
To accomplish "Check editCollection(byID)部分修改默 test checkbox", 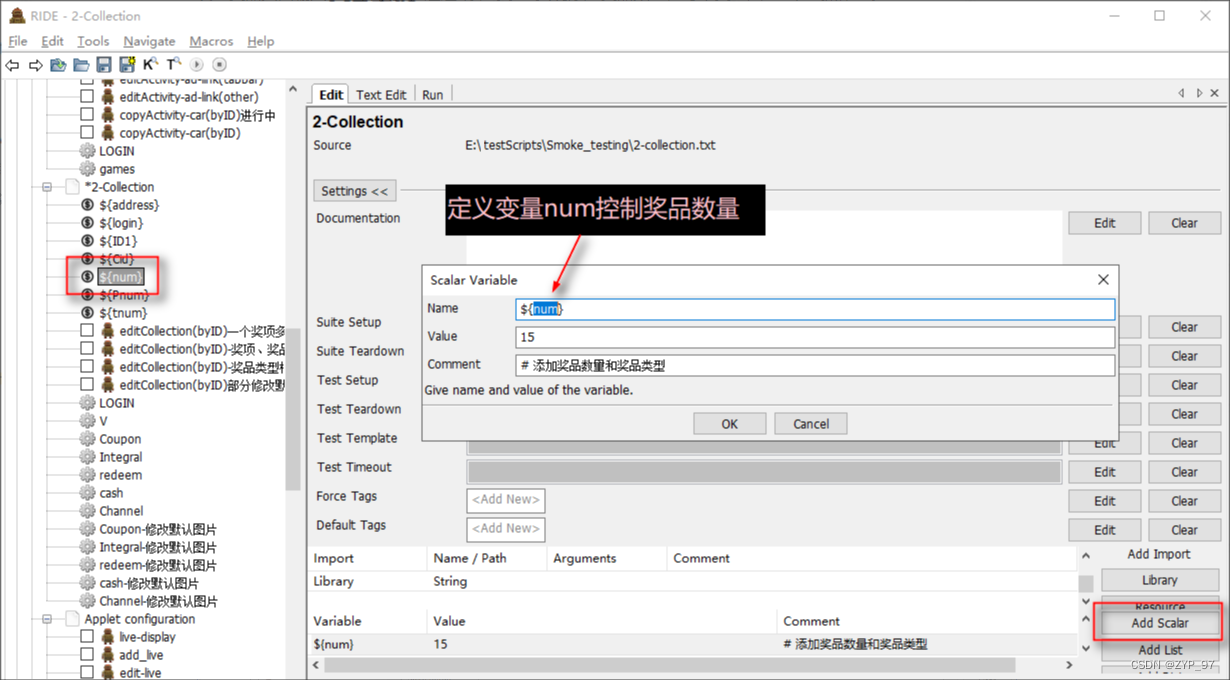I will pyautogui.click(x=87, y=385).
